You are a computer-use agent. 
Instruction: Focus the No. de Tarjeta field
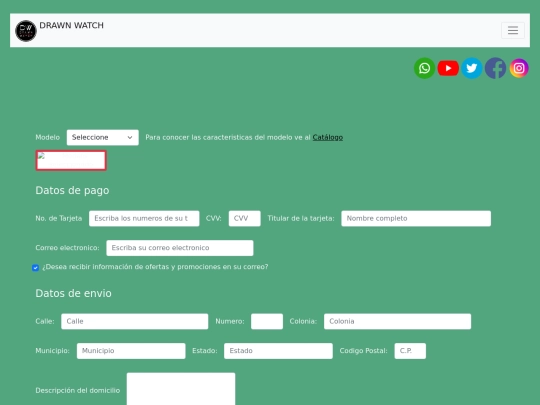[x=144, y=218]
